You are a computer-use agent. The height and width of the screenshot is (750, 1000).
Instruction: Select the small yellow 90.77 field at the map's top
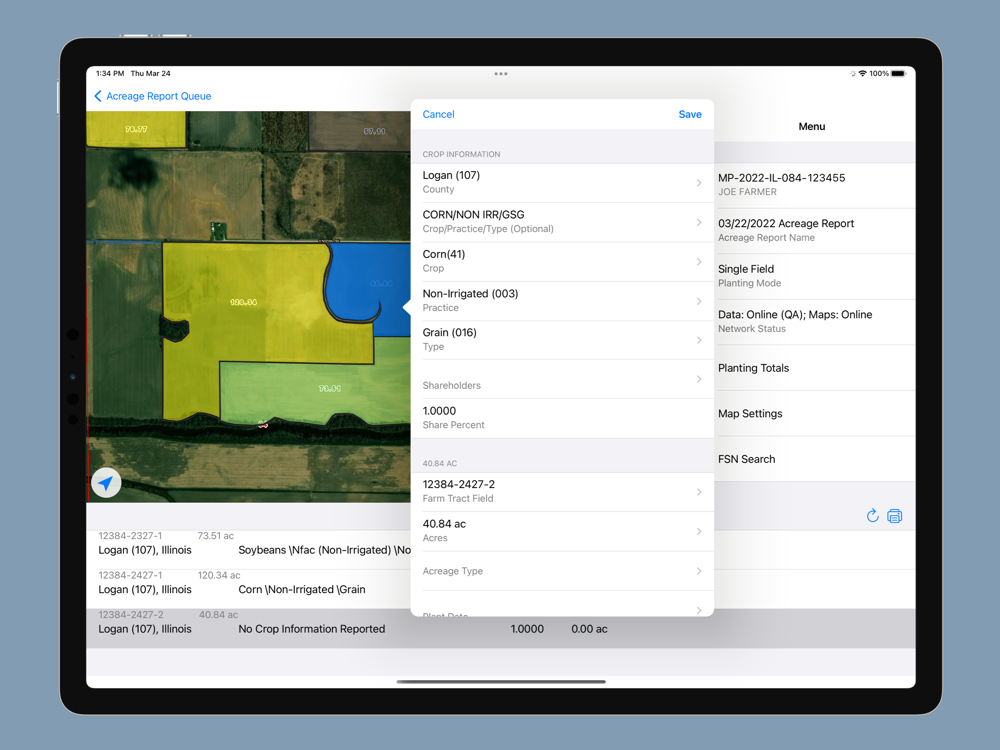pos(136,129)
